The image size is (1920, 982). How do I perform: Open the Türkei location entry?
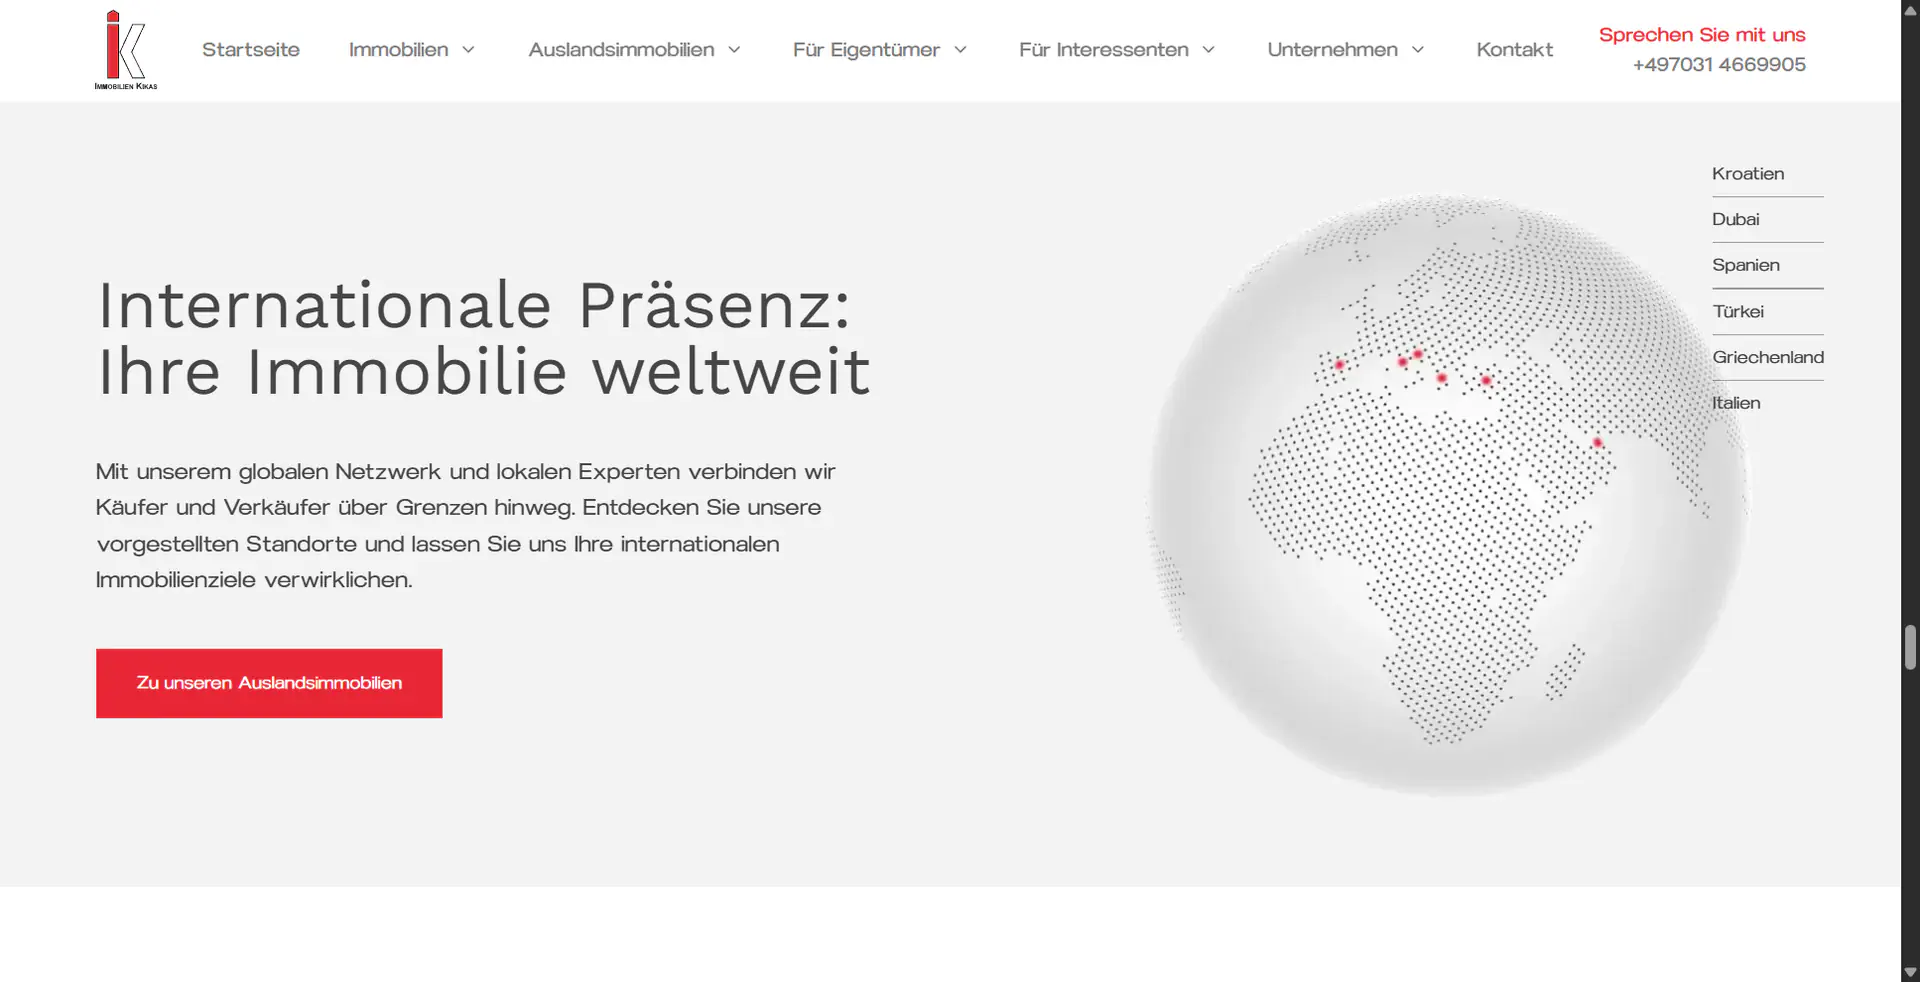(1739, 311)
